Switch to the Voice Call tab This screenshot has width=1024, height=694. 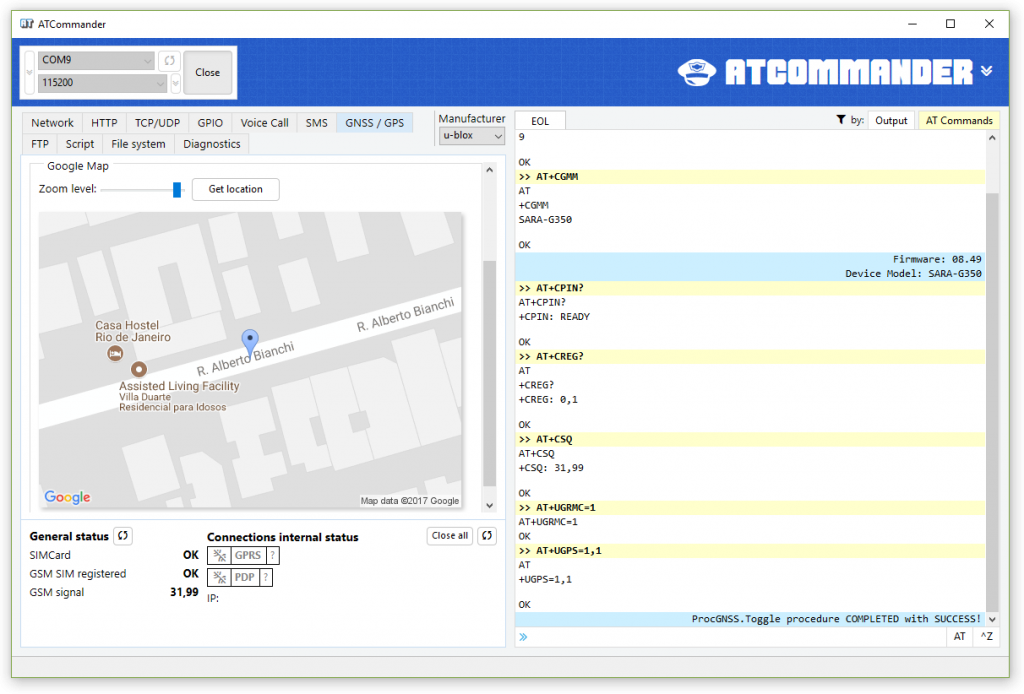264,123
